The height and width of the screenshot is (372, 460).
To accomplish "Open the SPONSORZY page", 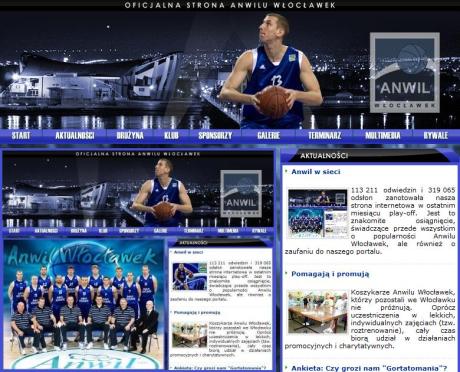I will [215, 135].
